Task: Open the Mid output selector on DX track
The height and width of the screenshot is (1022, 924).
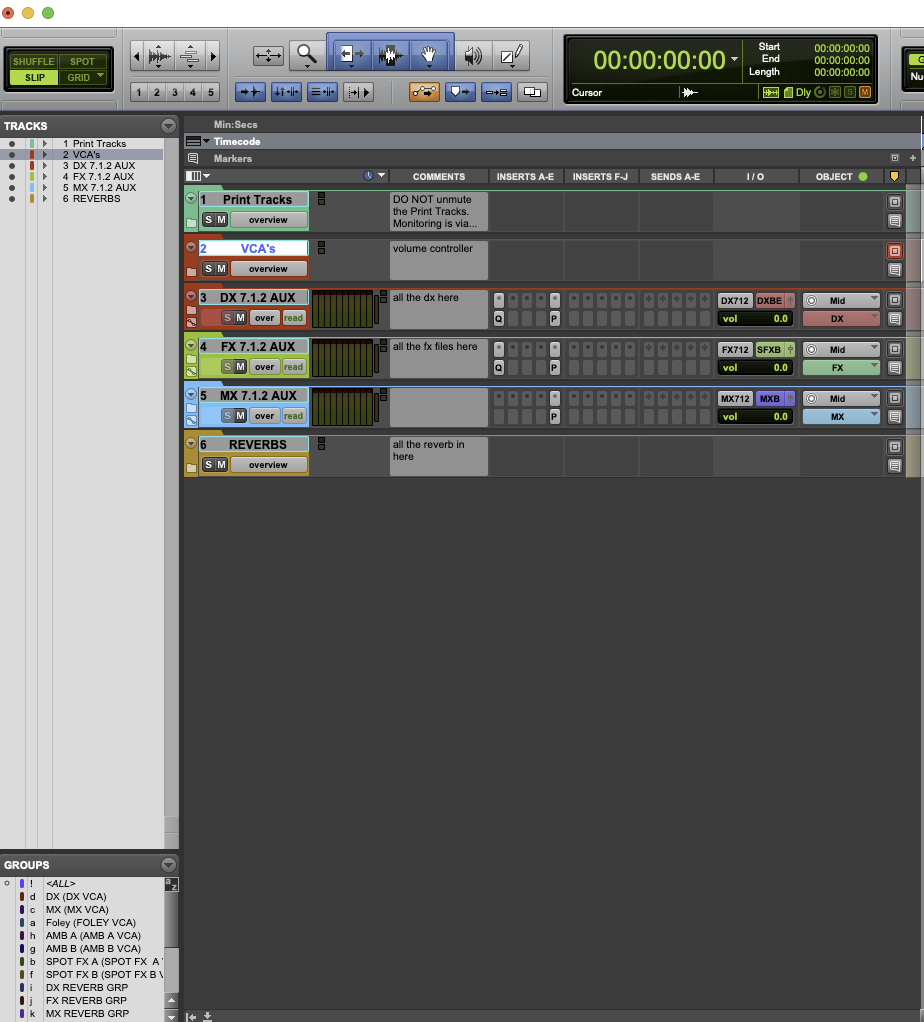Action: [840, 299]
